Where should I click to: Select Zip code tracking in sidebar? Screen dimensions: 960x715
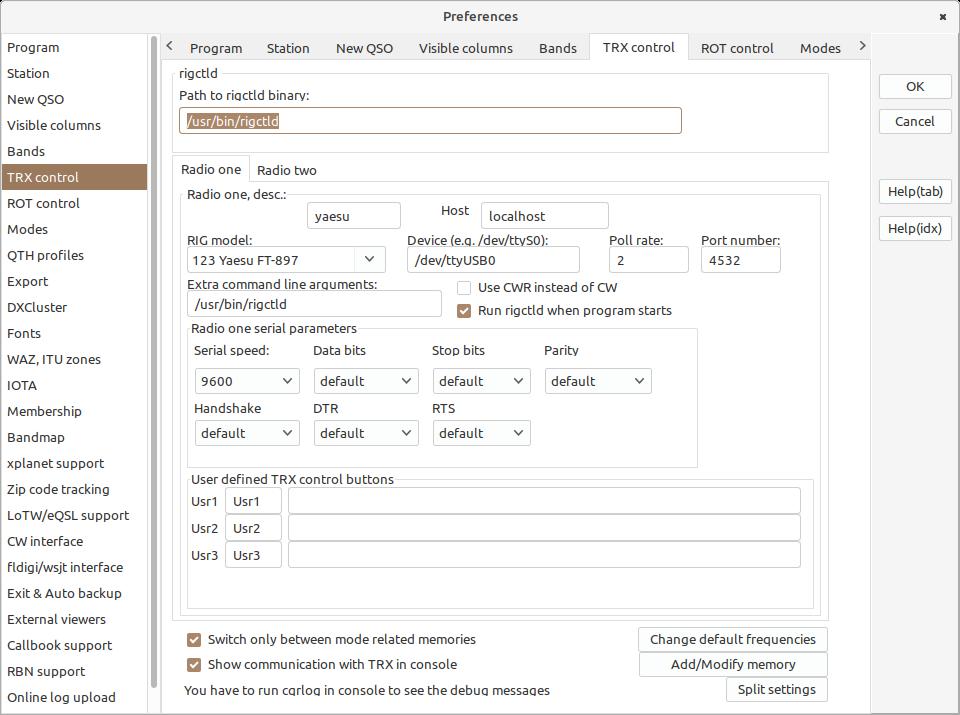tap(74, 490)
